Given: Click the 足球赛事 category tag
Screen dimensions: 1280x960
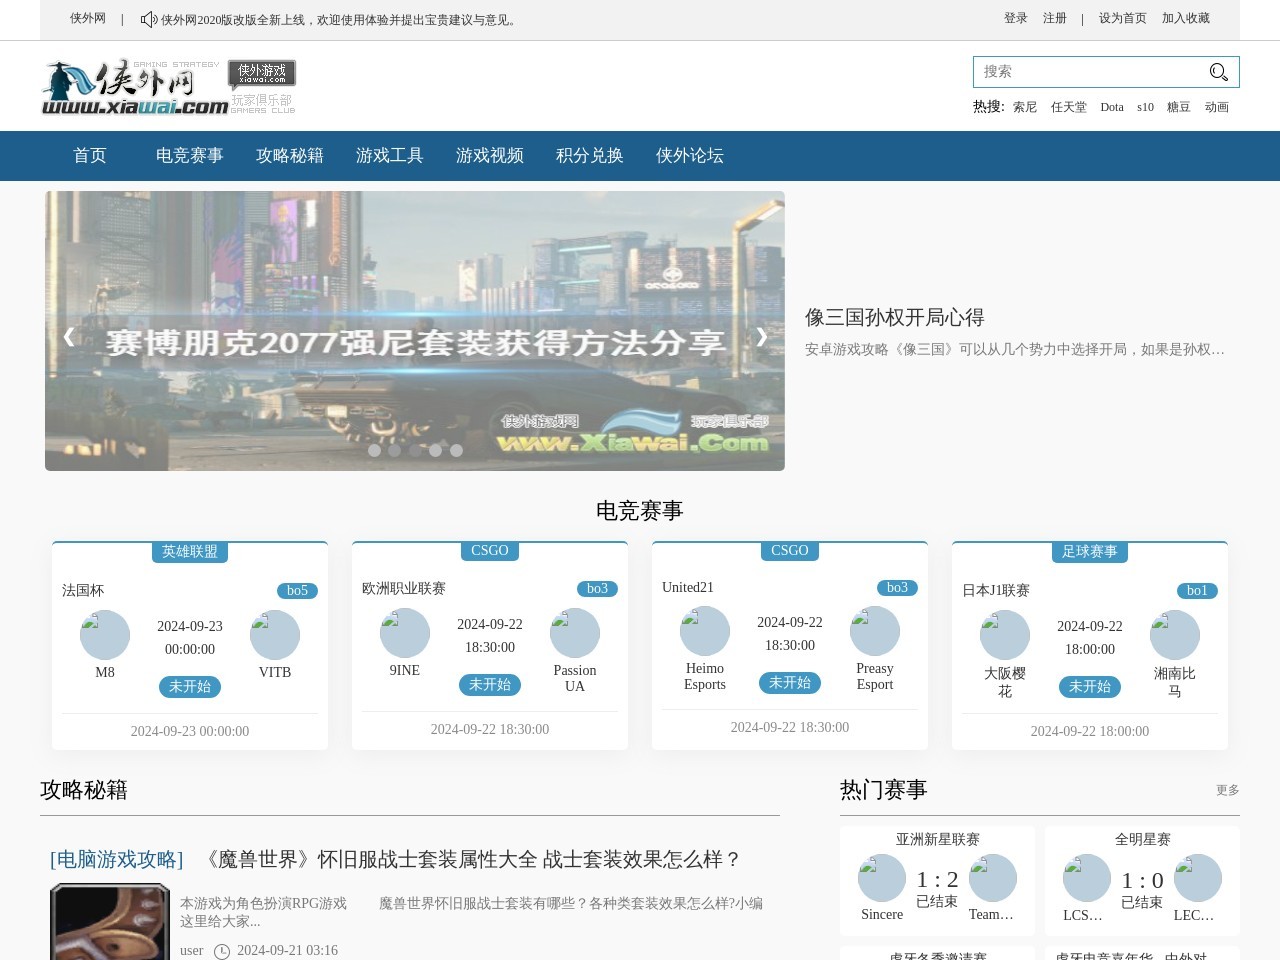Looking at the screenshot, I should coord(1090,552).
